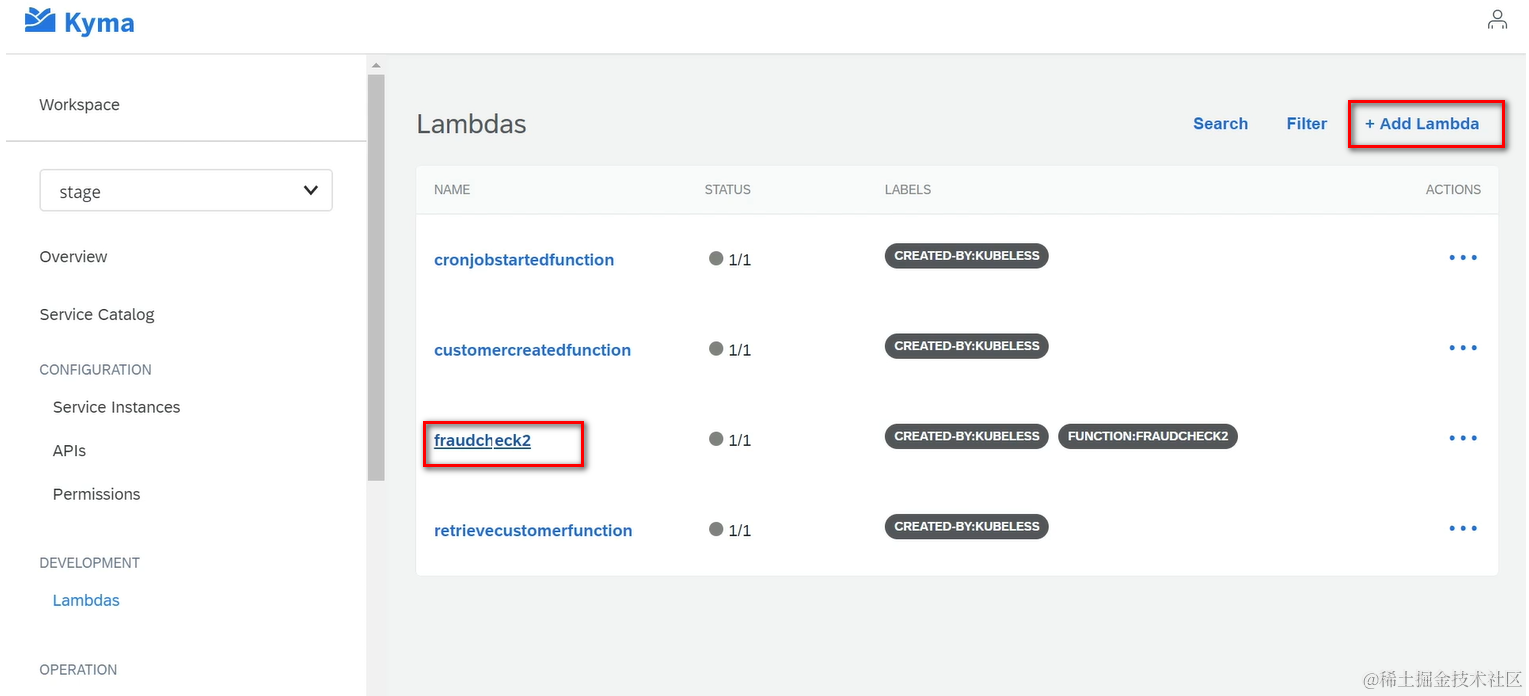
Task: Open actions menu for fraudcheck2
Action: click(1463, 438)
